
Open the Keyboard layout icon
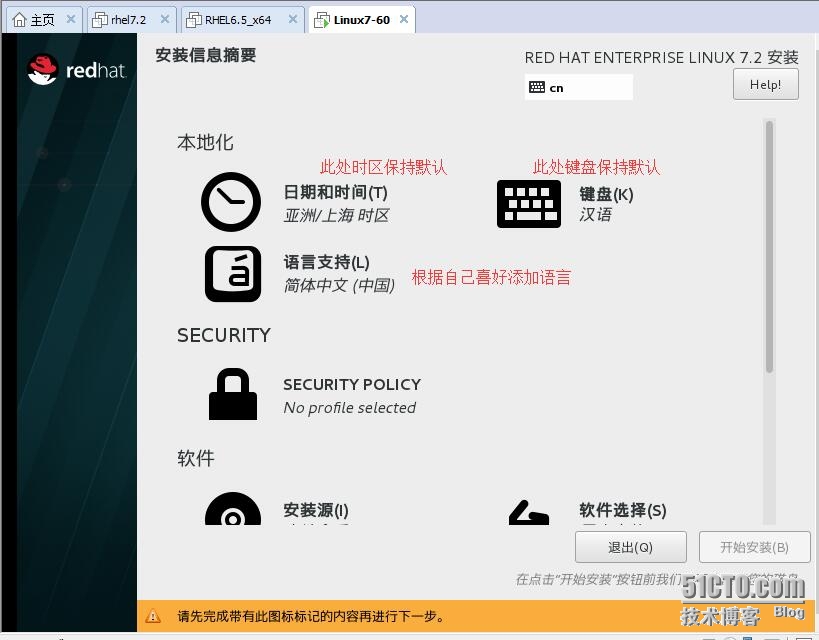(529, 204)
